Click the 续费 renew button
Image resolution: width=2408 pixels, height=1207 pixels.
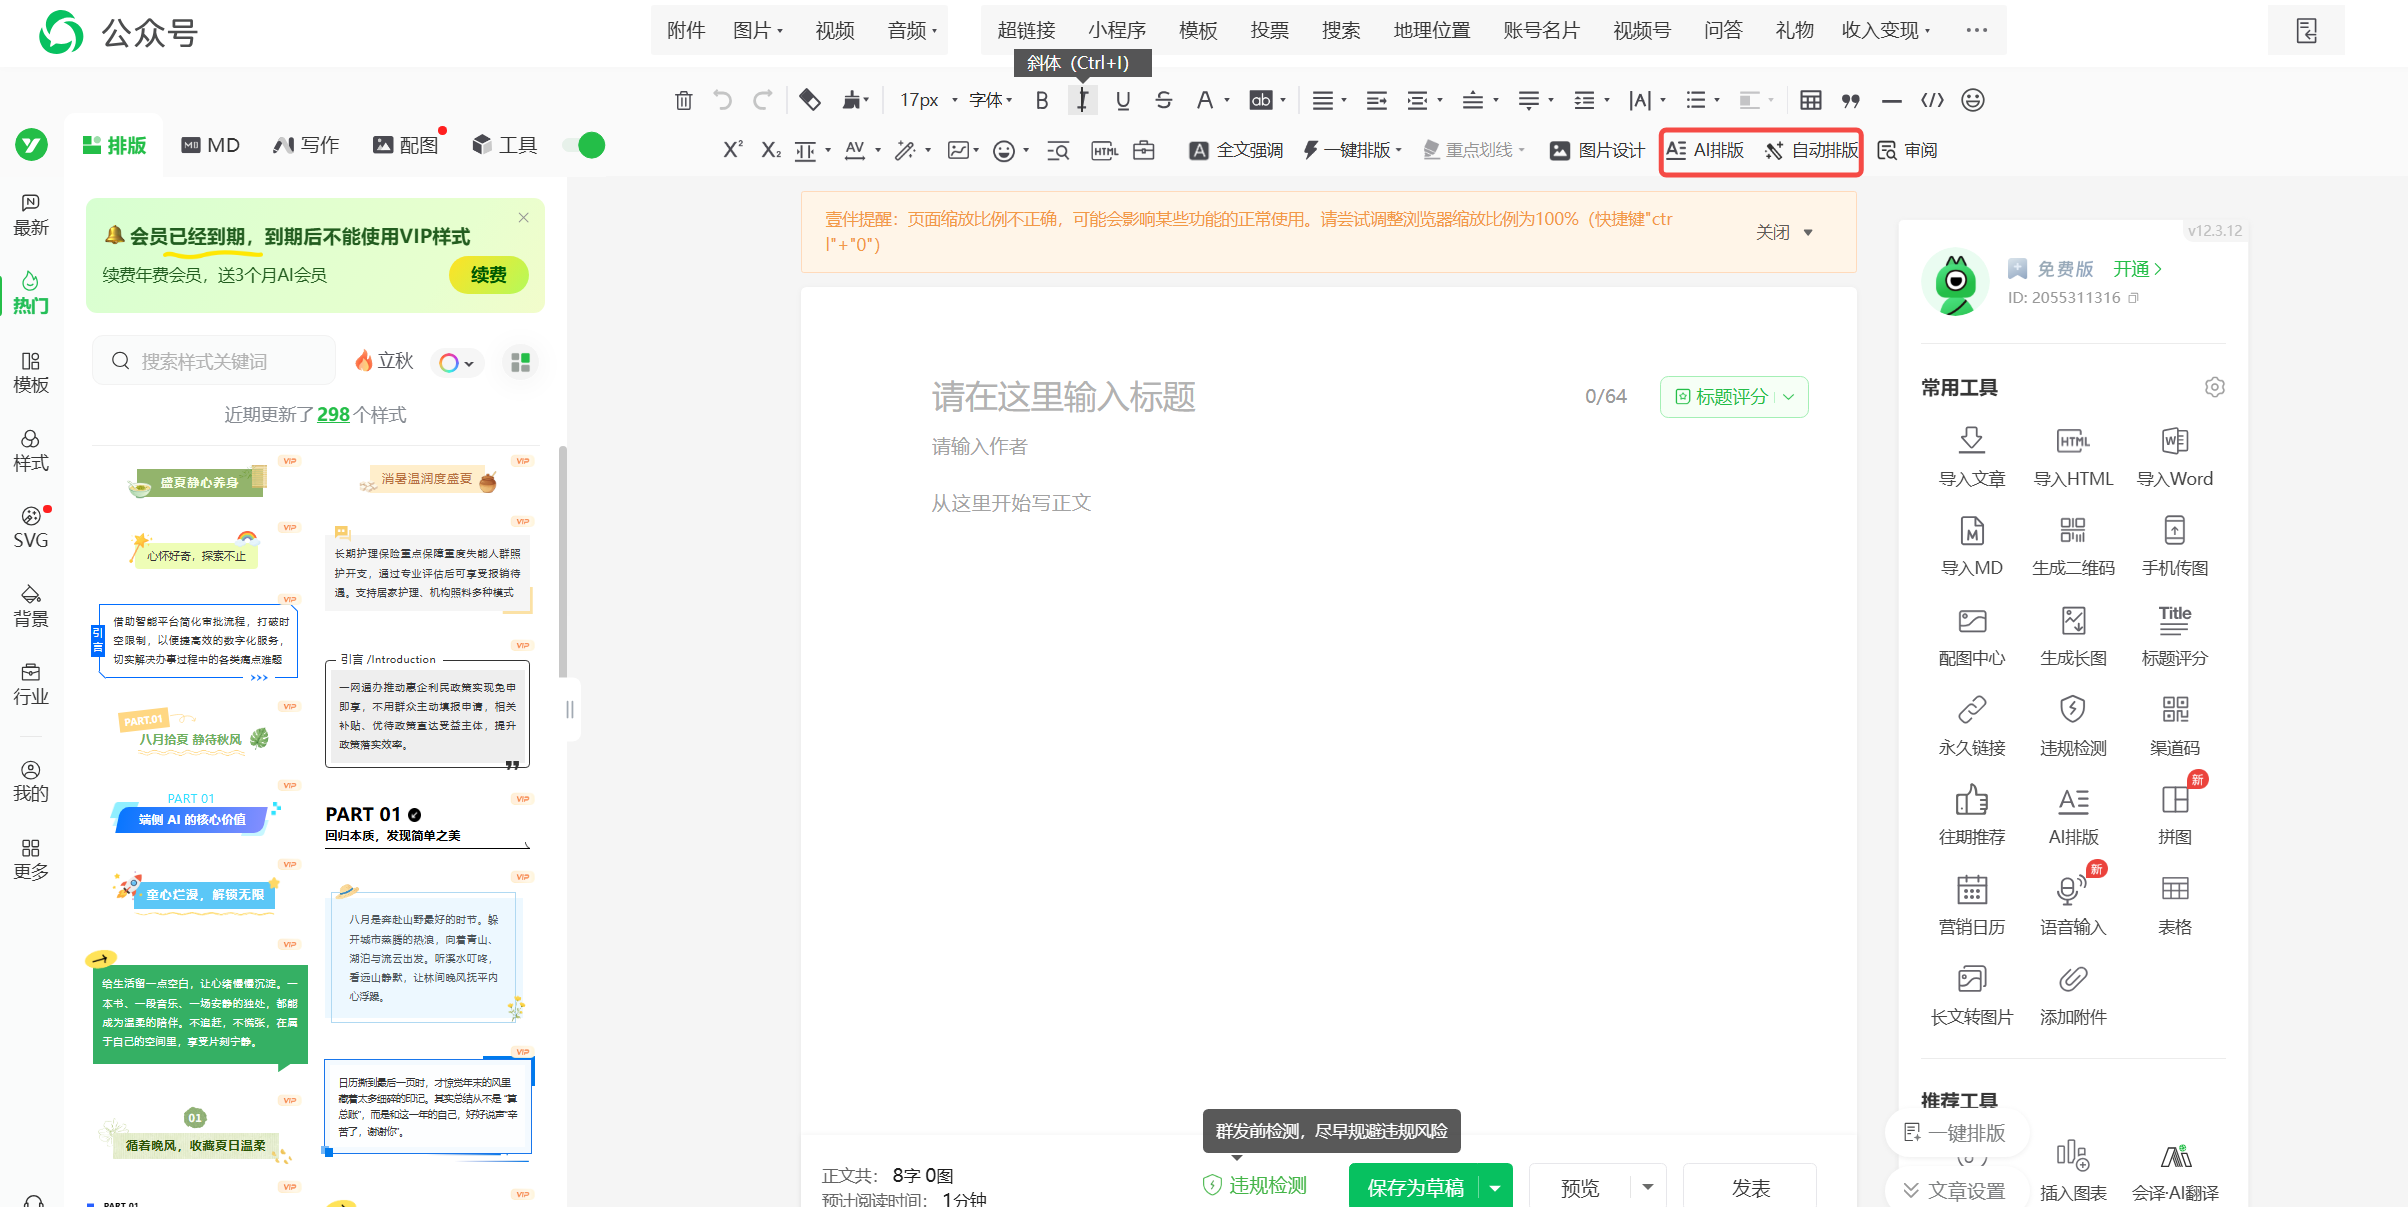pyautogui.click(x=488, y=275)
